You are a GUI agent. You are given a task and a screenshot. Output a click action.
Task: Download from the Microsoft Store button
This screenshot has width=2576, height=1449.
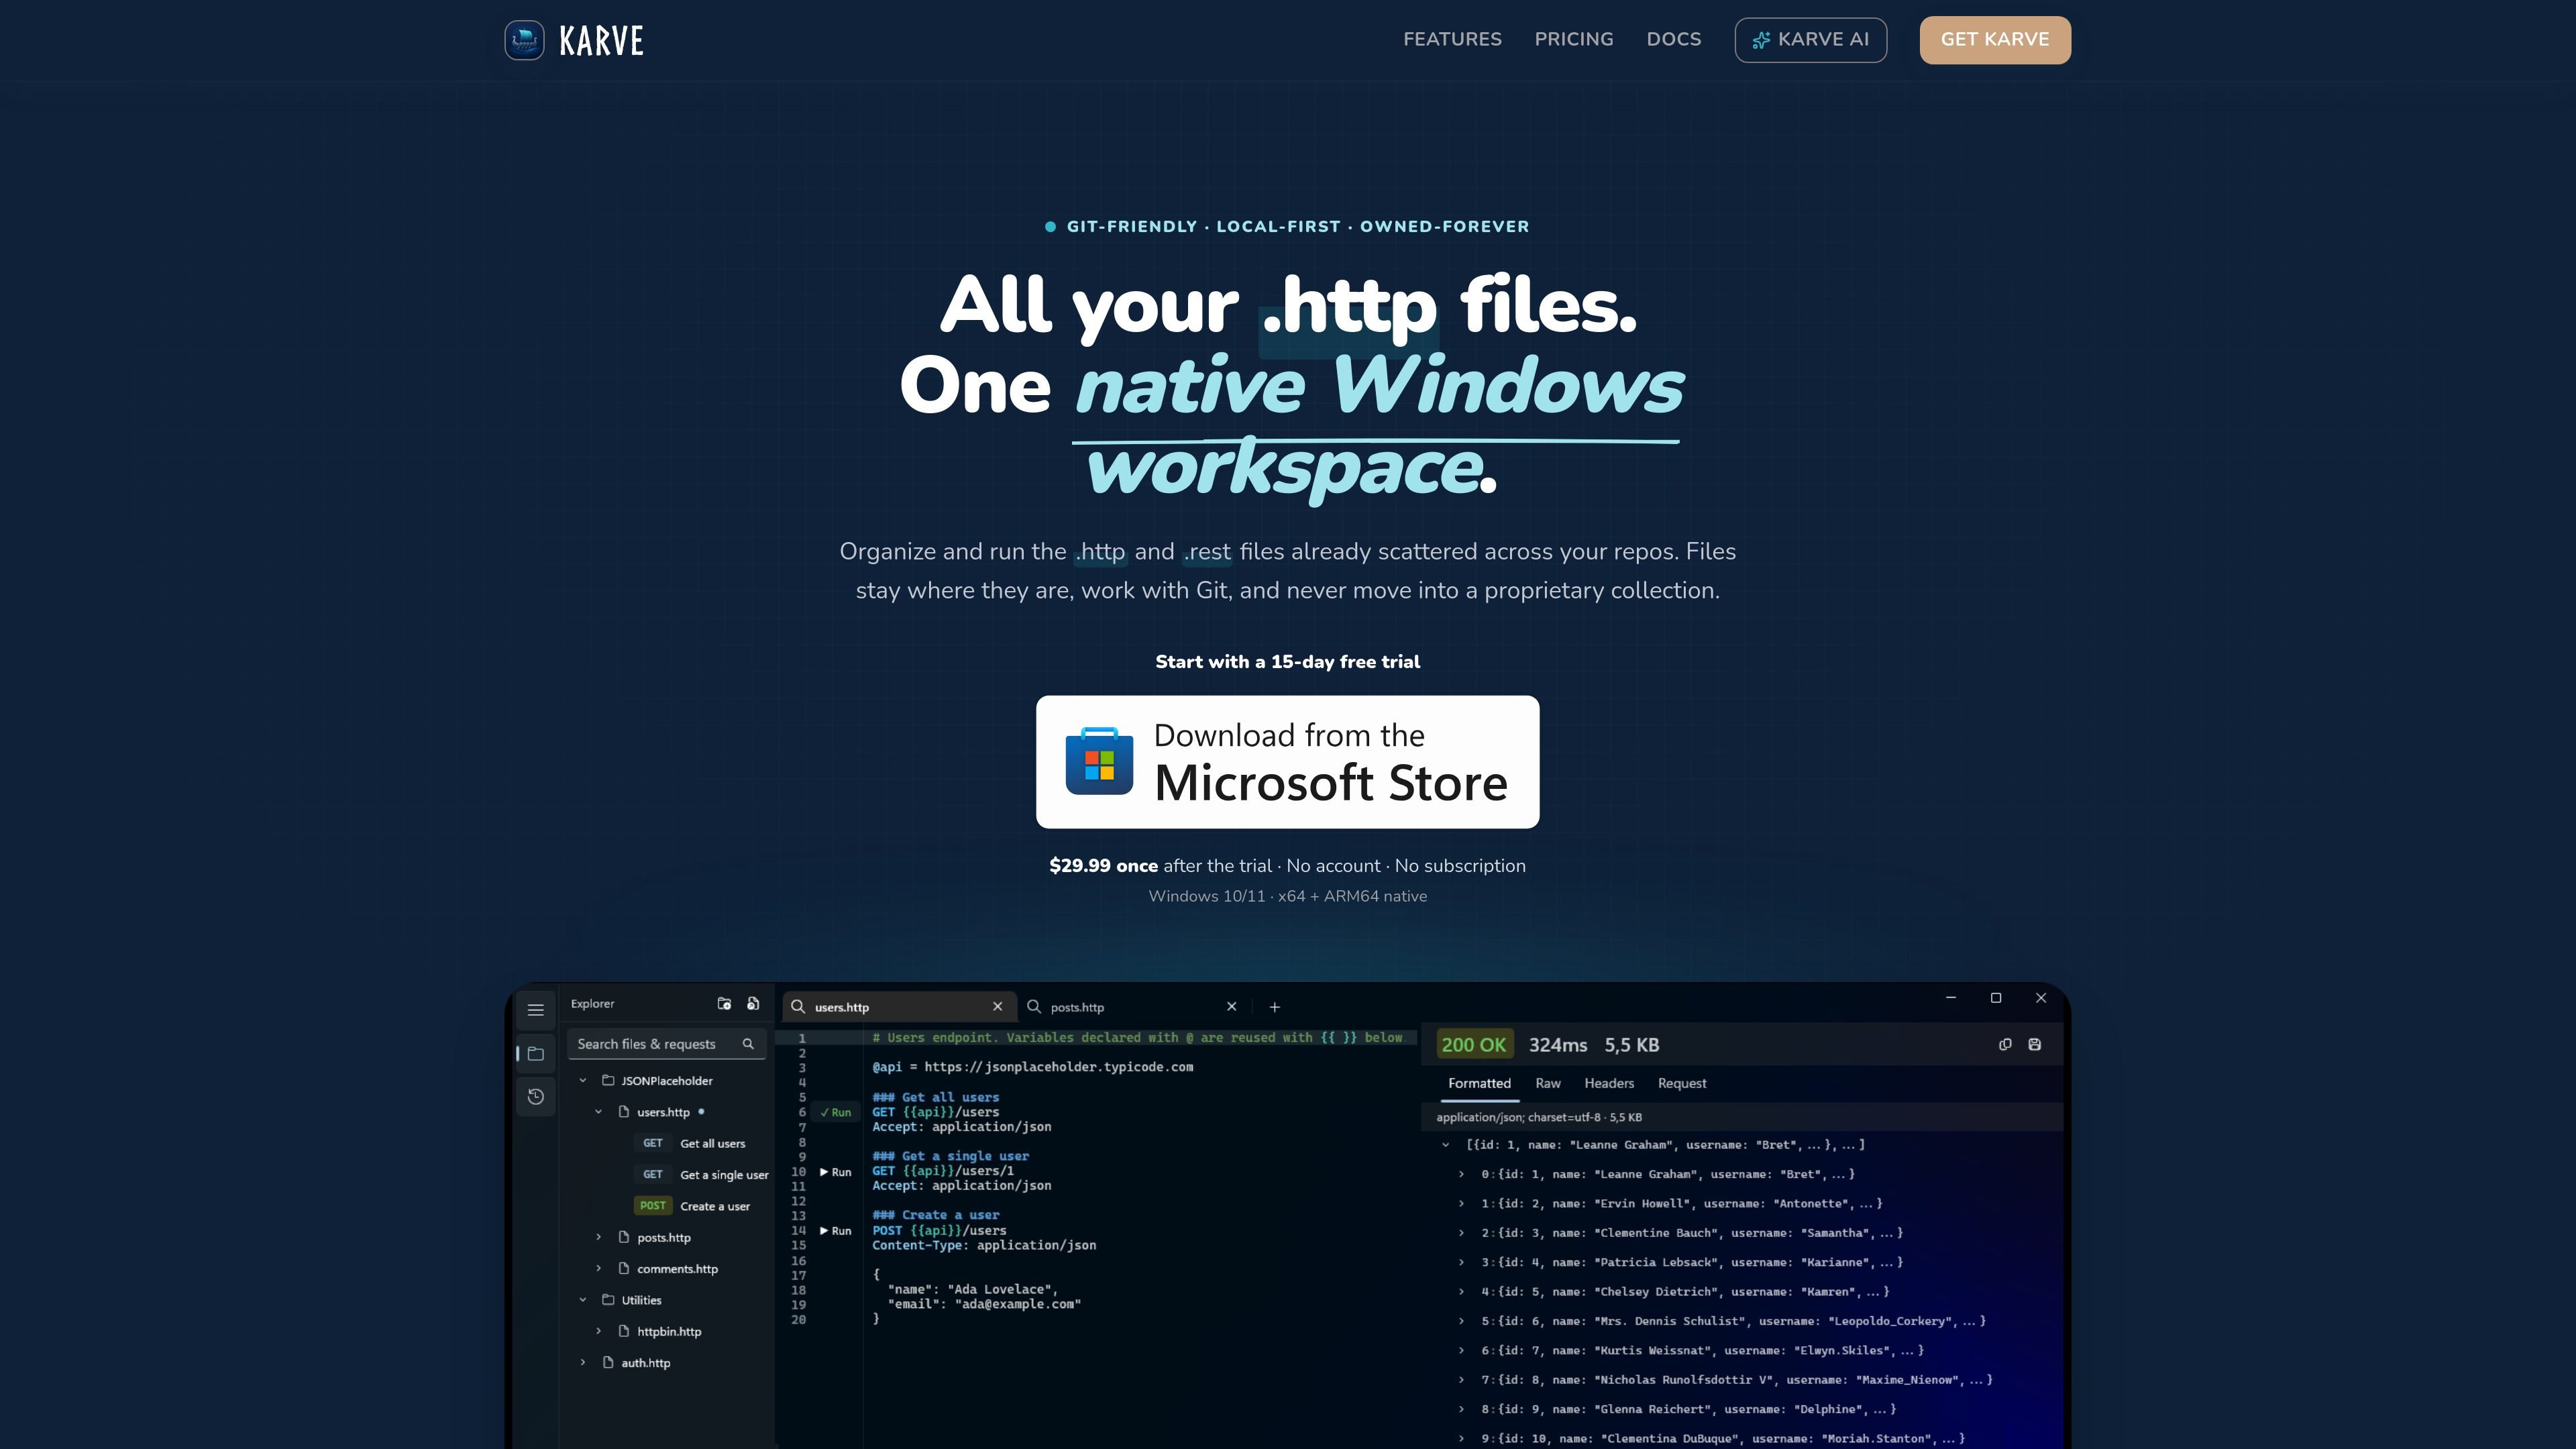coord(1287,762)
